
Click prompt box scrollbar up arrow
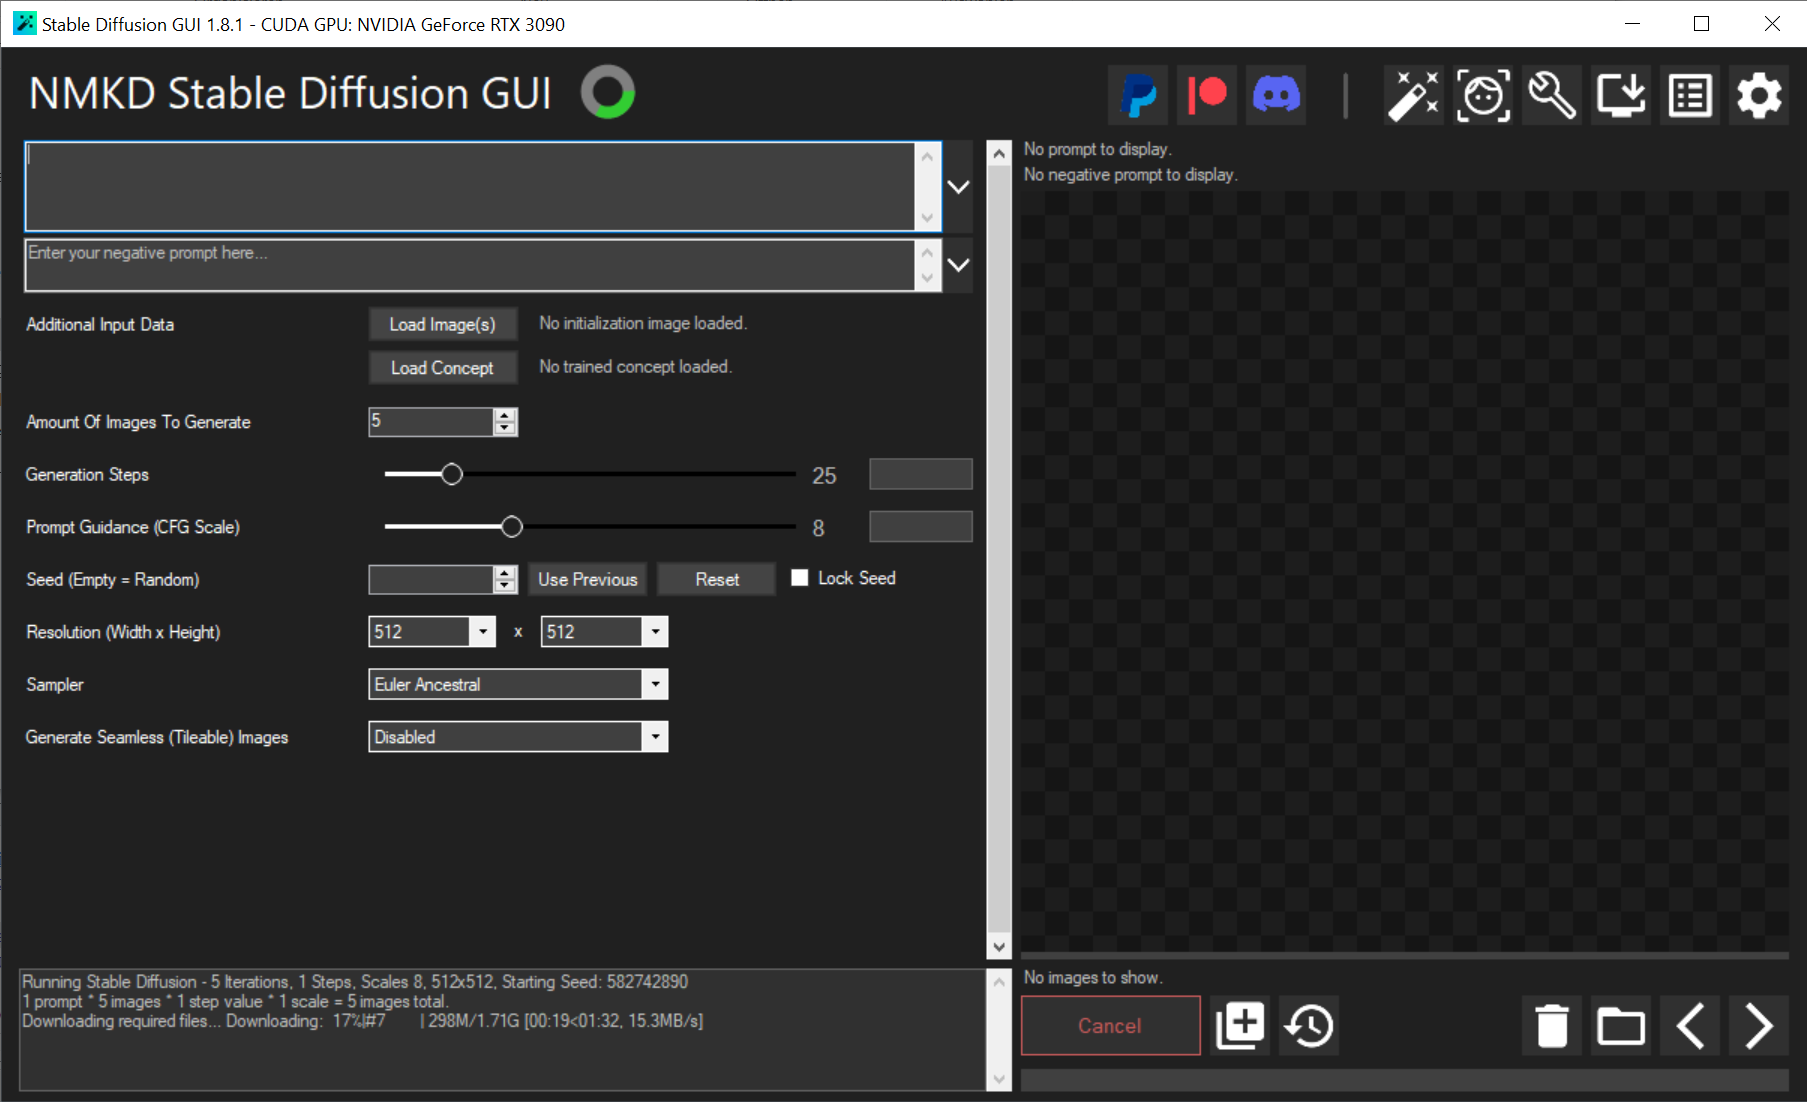(x=928, y=156)
